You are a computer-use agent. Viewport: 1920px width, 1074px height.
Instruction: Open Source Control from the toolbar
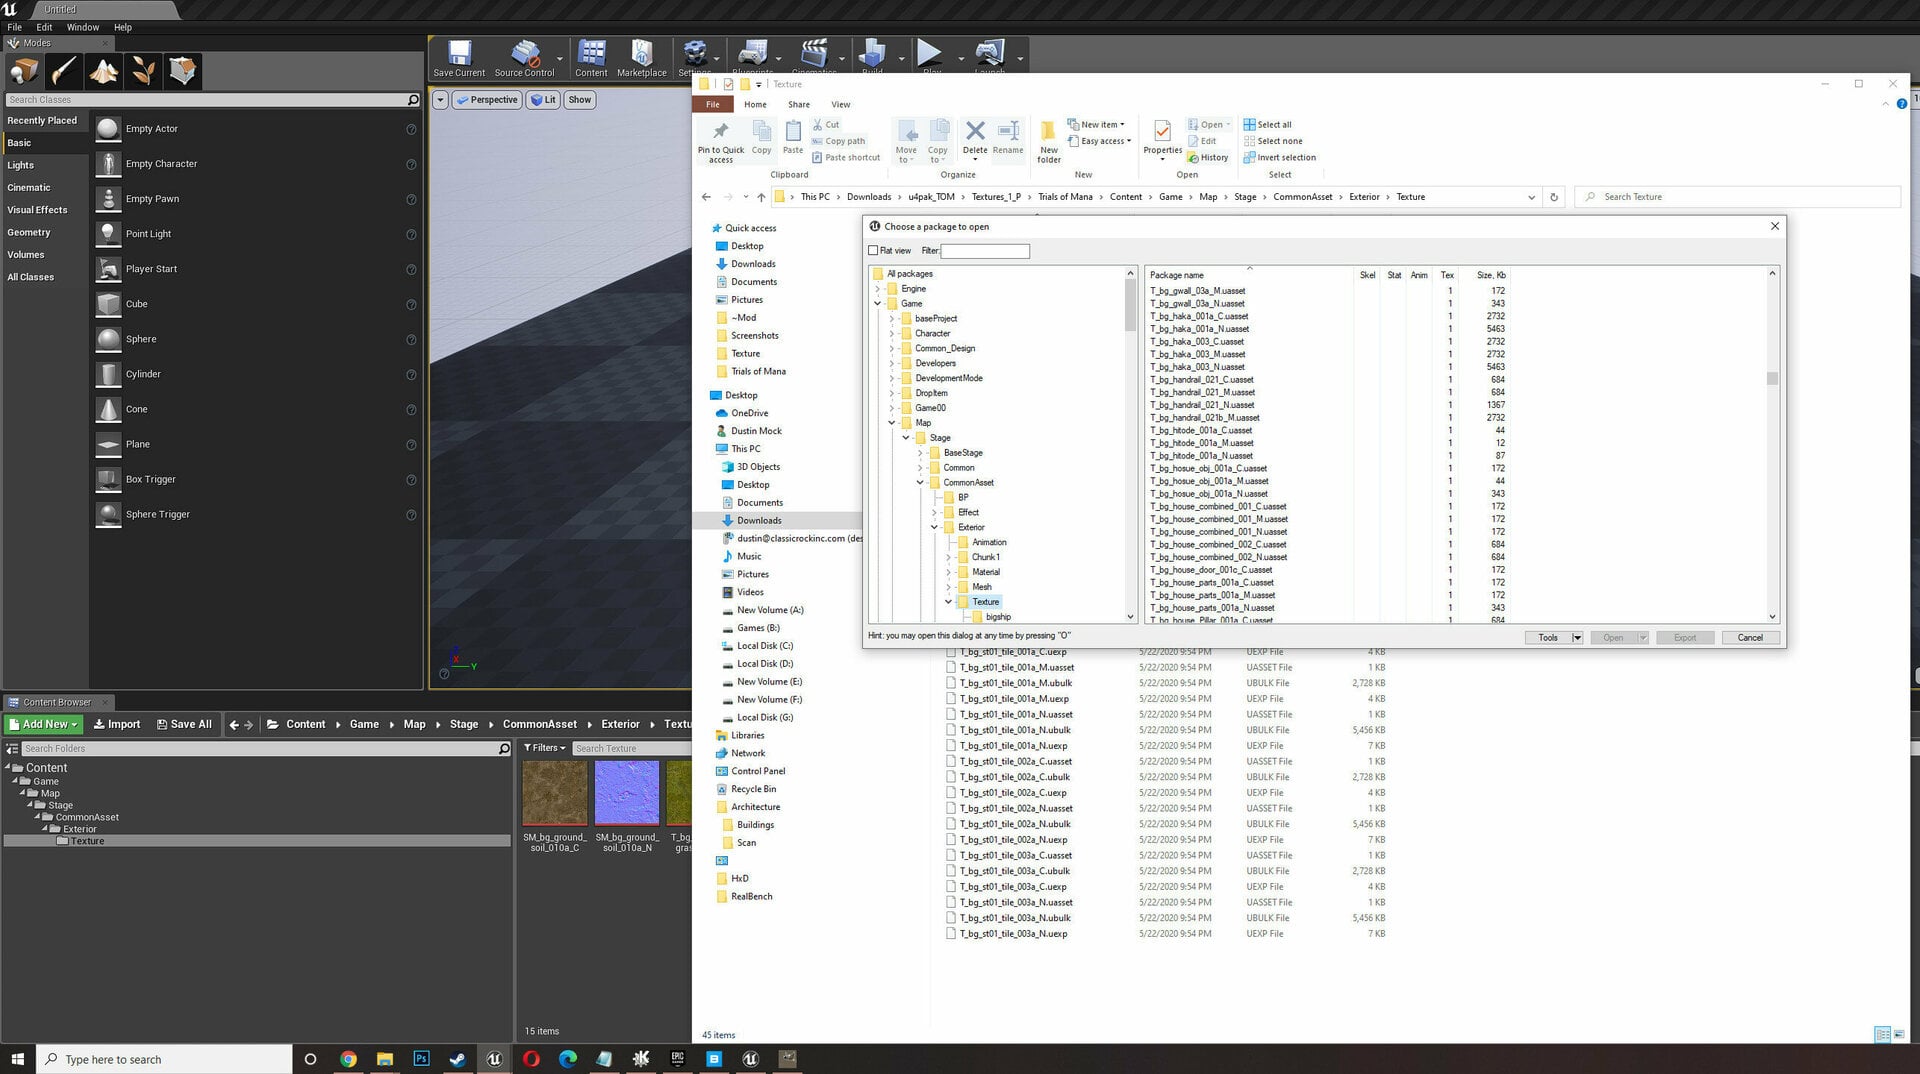tap(524, 59)
